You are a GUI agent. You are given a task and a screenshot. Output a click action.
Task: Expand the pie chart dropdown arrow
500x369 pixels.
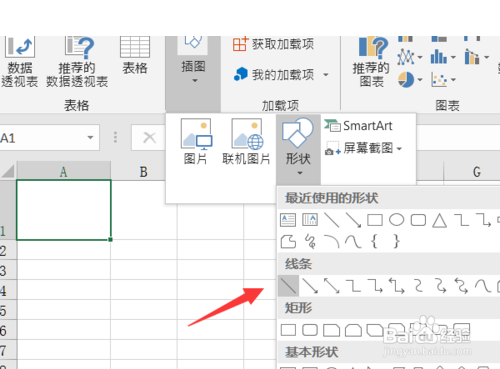pyautogui.click(x=420, y=80)
